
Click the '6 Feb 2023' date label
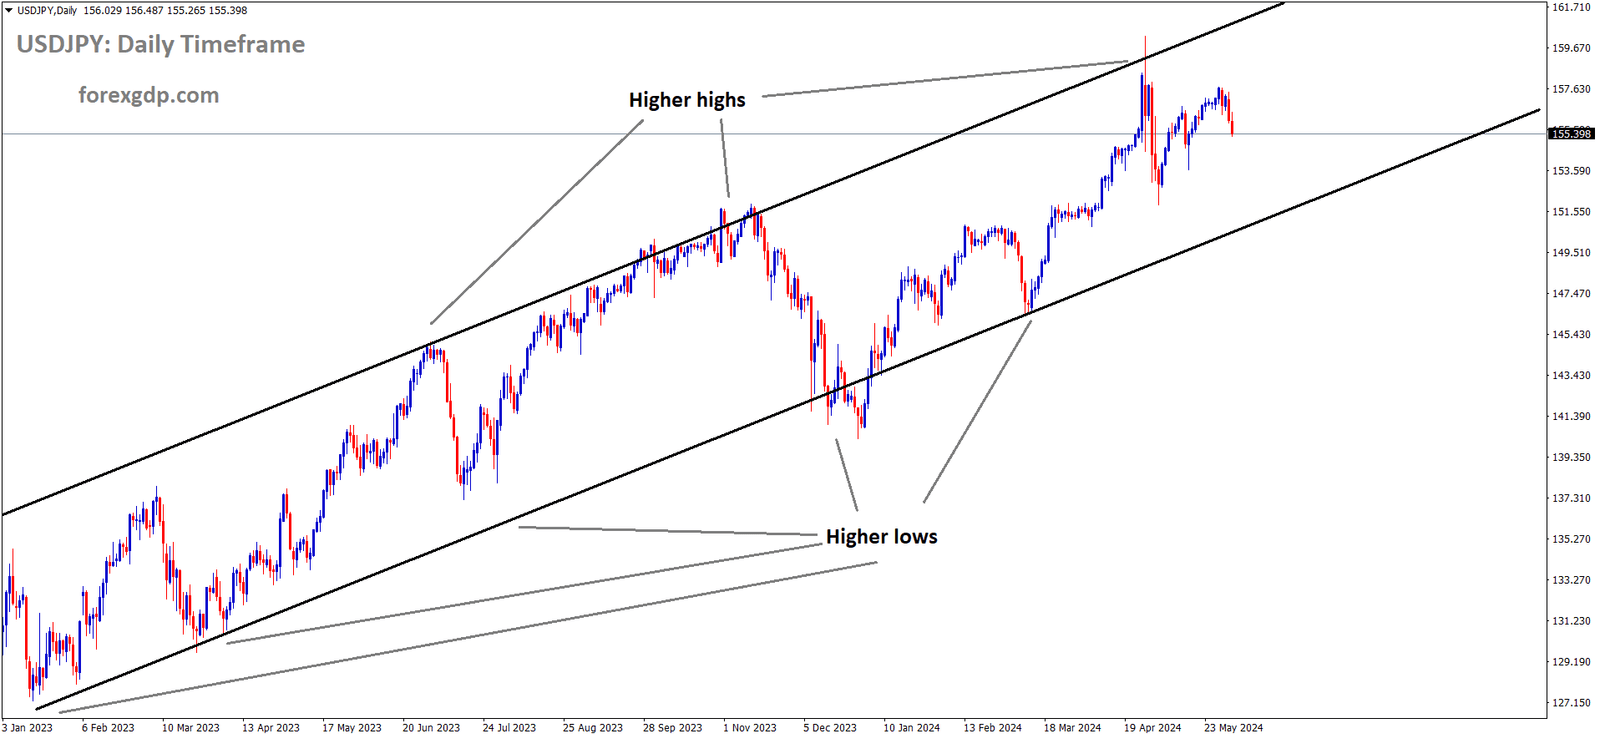click(x=108, y=728)
